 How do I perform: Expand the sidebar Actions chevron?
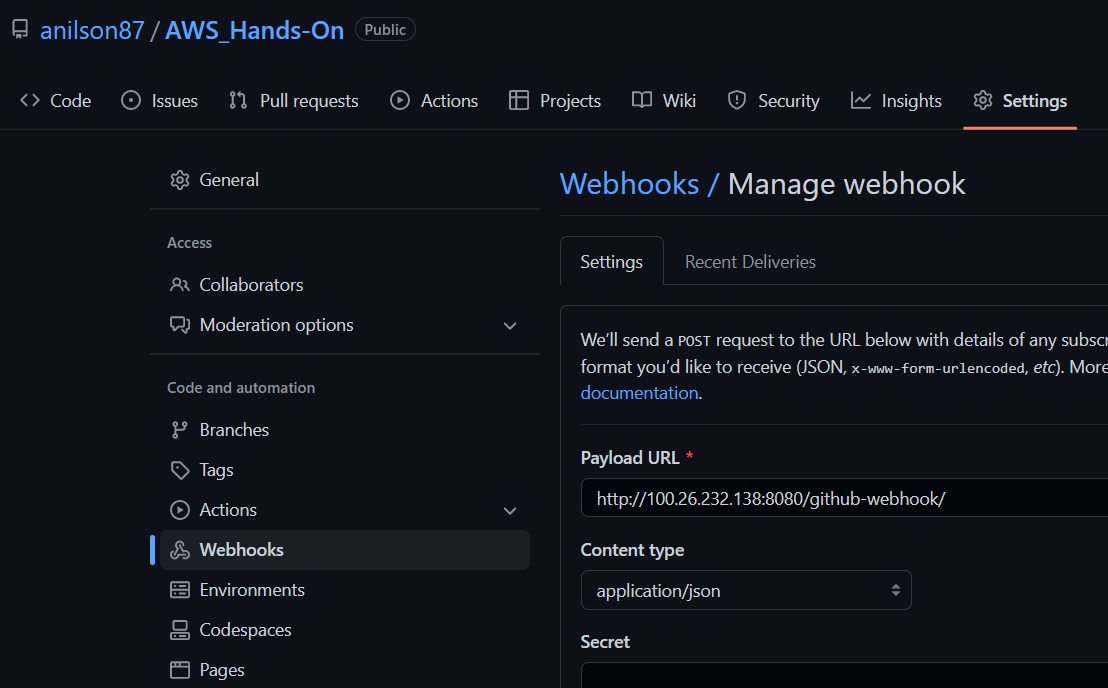[x=510, y=511]
